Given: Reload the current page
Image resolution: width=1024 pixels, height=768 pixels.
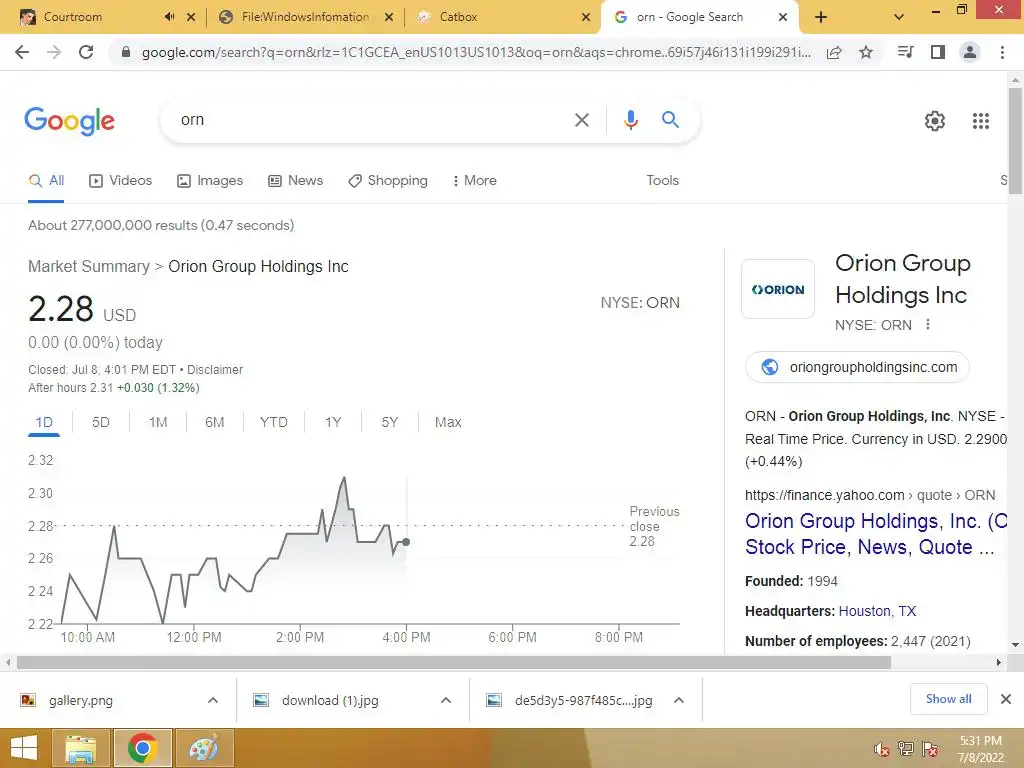Looking at the screenshot, I should click(x=86, y=52).
